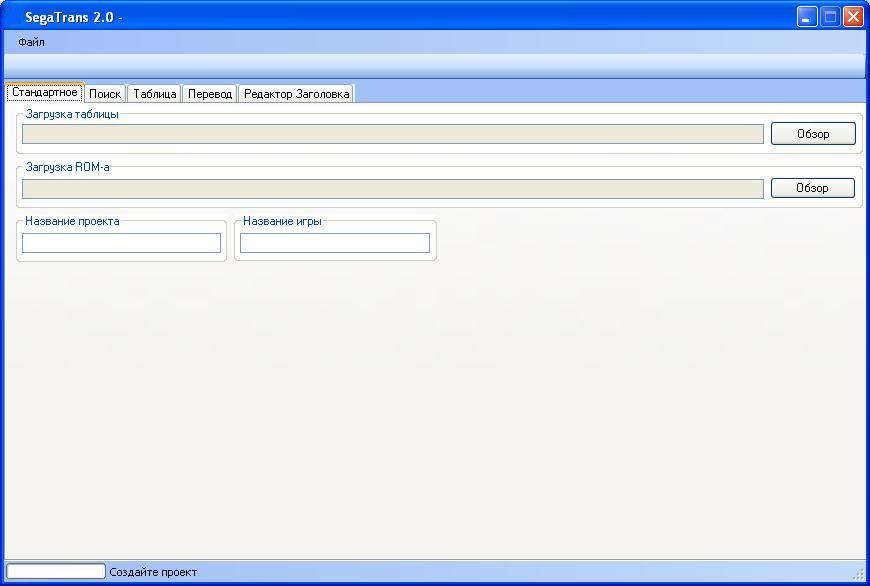Focus the Название проекта input field

pyautogui.click(x=122, y=243)
